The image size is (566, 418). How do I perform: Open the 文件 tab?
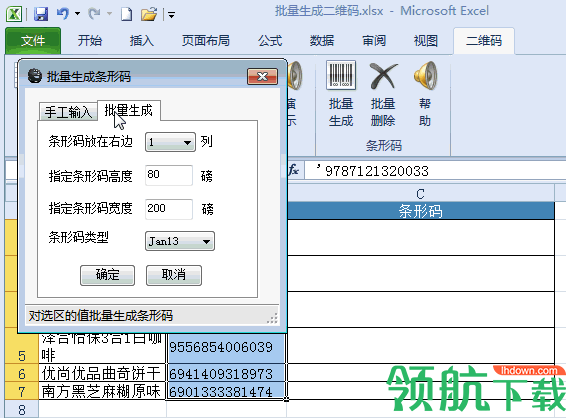pyautogui.click(x=33, y=41)
